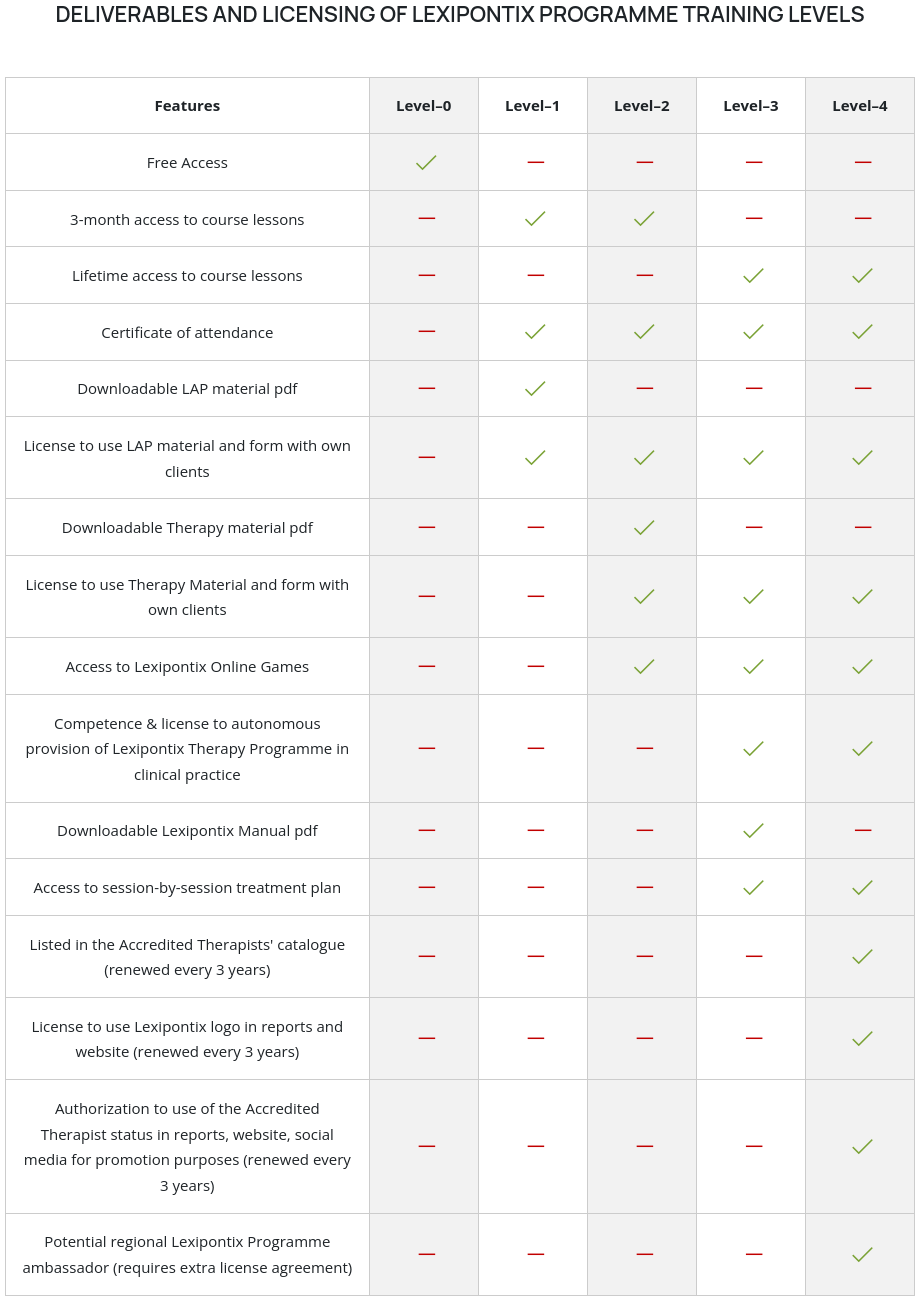Click the Free Access checkmark under Level-0
920x1303 pixels.
click(426, 162)
